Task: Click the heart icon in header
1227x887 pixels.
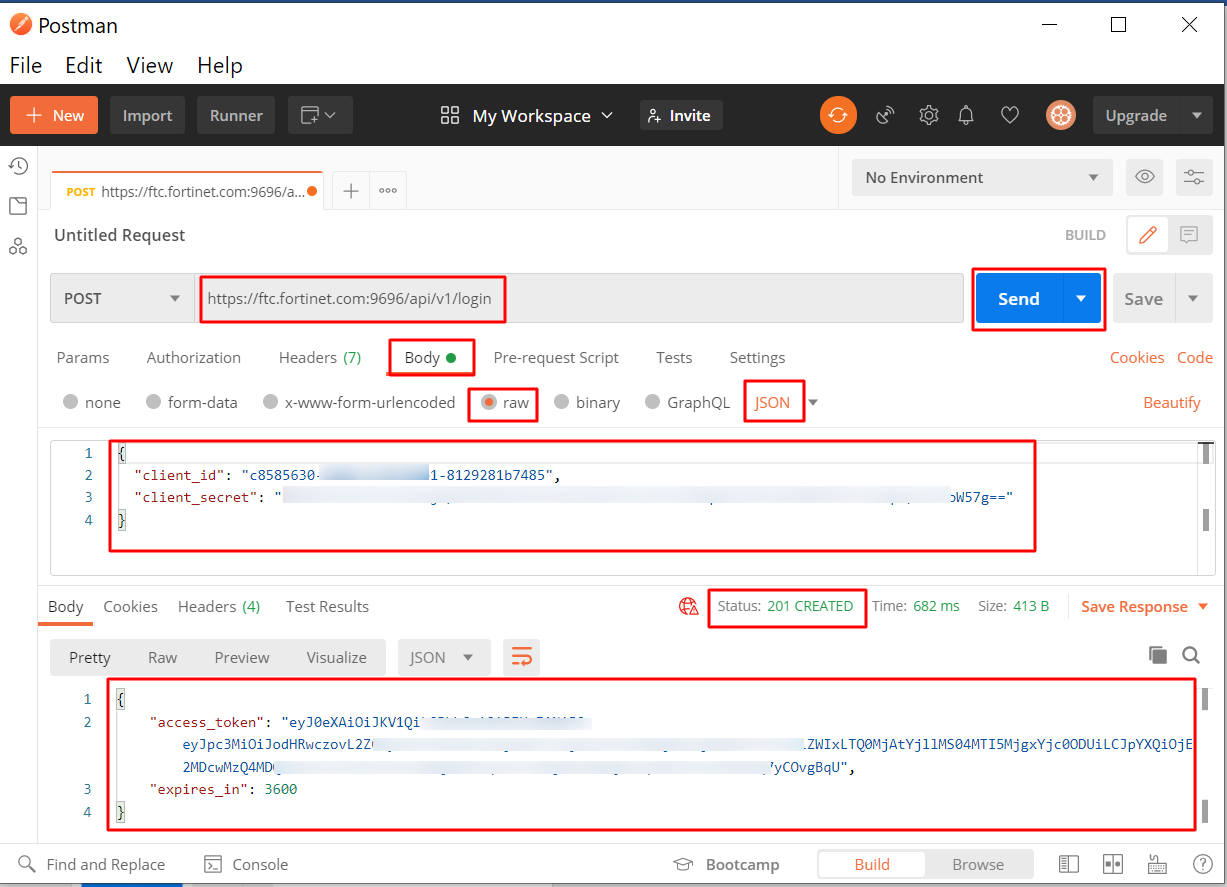Action: pyautogui.click(x=1010, y=115)
